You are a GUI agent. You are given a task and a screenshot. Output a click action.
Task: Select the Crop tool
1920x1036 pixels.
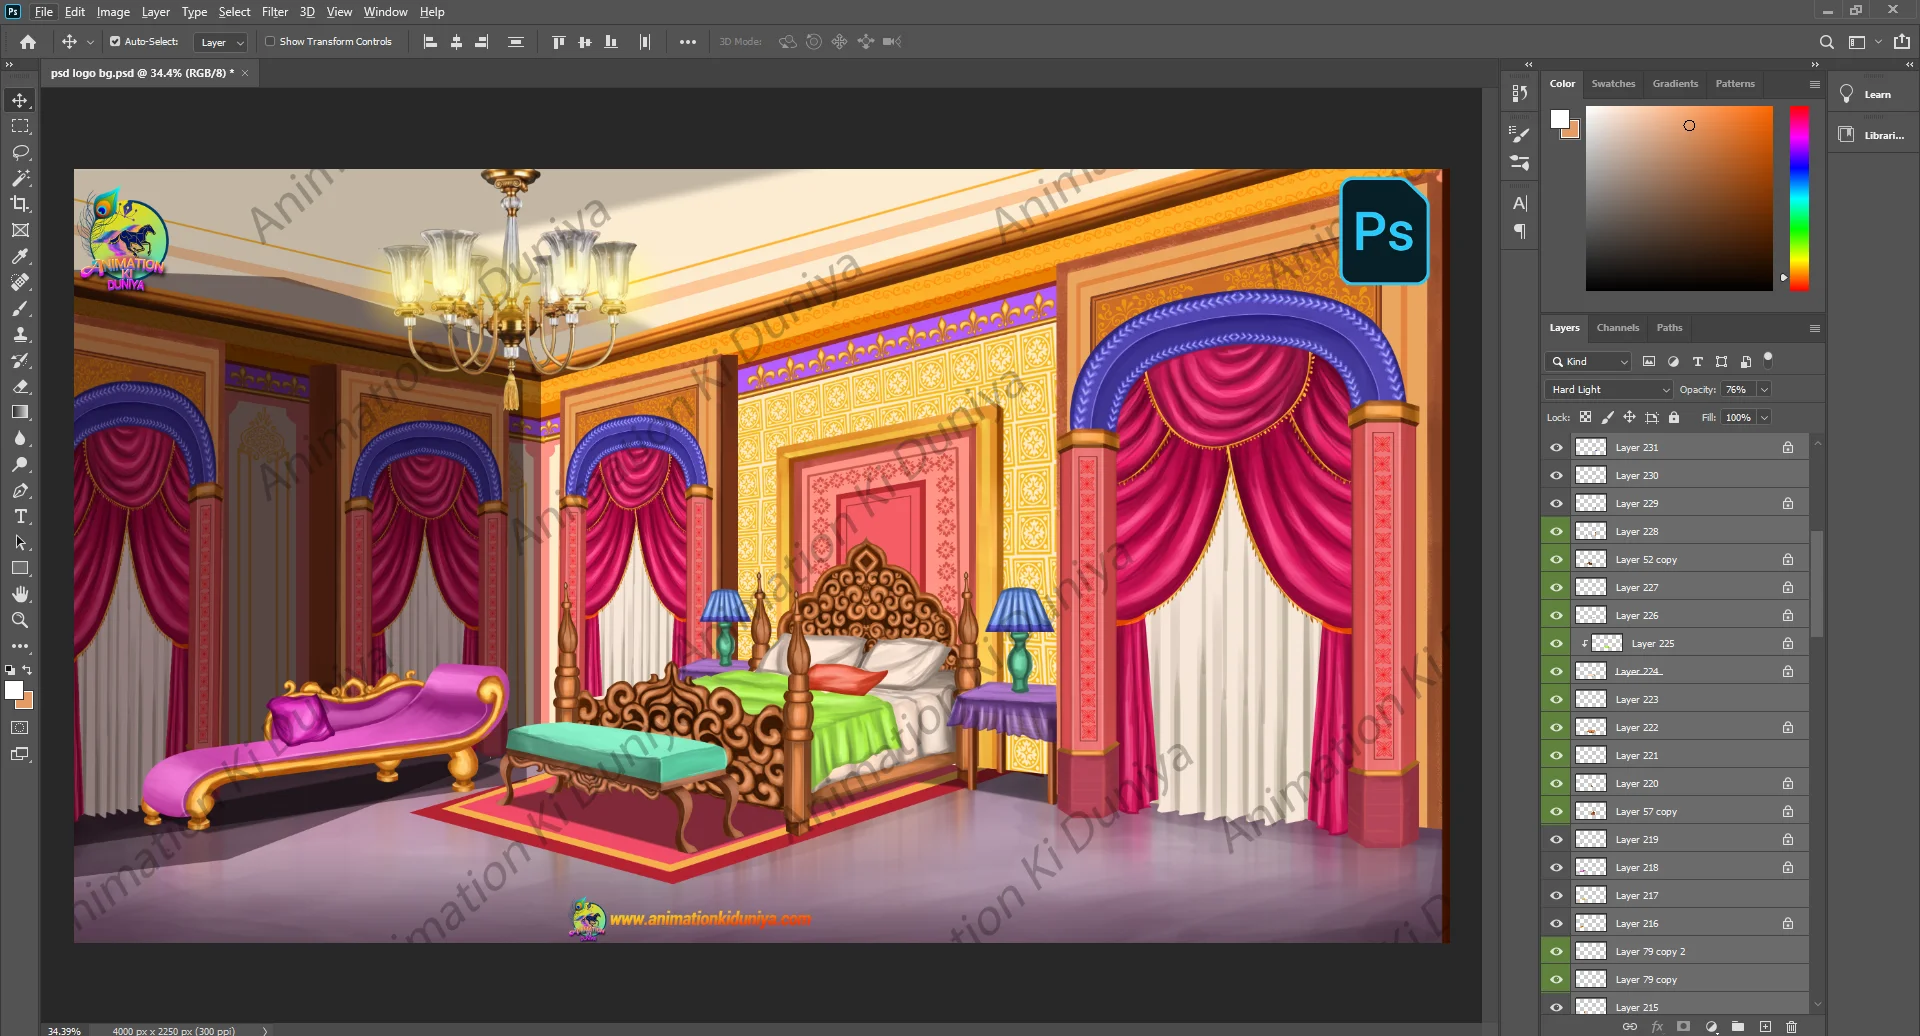(x=20, y=204)
